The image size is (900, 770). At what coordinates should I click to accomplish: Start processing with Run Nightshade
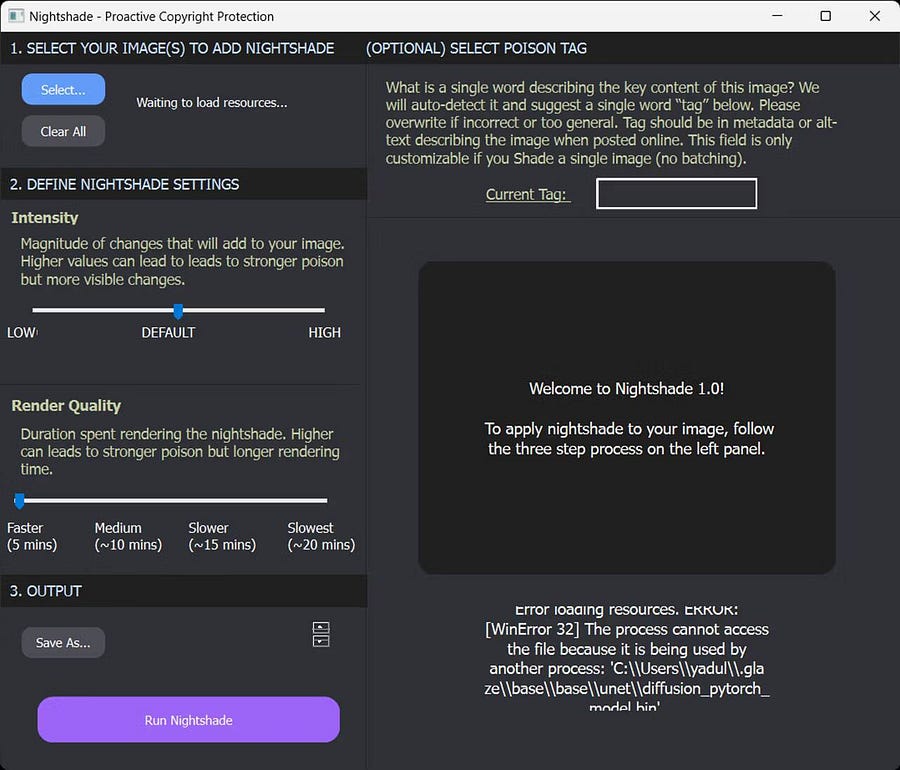[x=189, y=720]
